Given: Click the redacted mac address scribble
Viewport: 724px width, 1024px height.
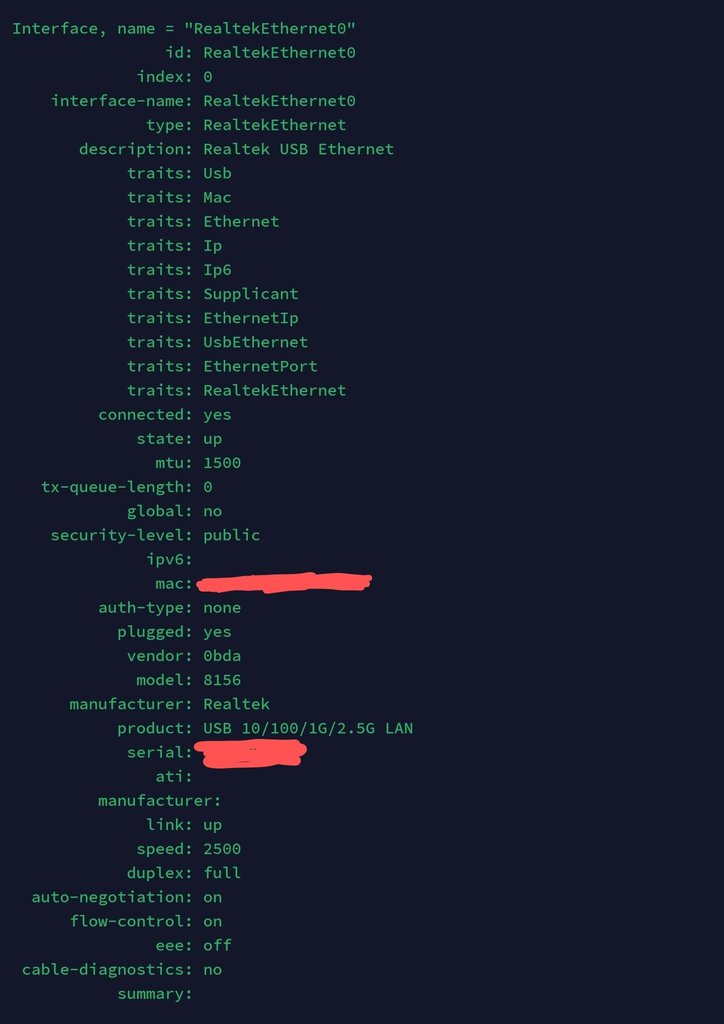Looking at the screenshot, I should tap(284, 581).
